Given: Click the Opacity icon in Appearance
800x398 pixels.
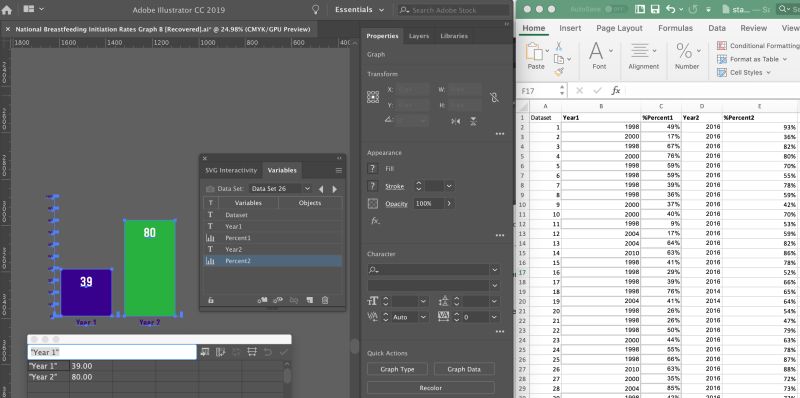Looking at the screenshot, I should [x=373, y=204].
